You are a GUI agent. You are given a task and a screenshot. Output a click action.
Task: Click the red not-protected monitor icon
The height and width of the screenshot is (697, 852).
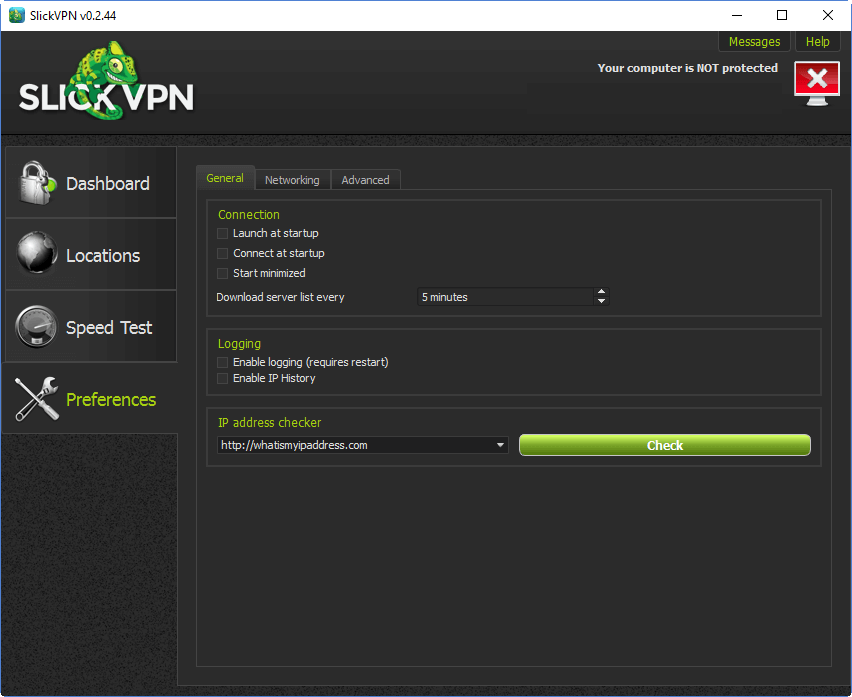(x=817, y=83)
